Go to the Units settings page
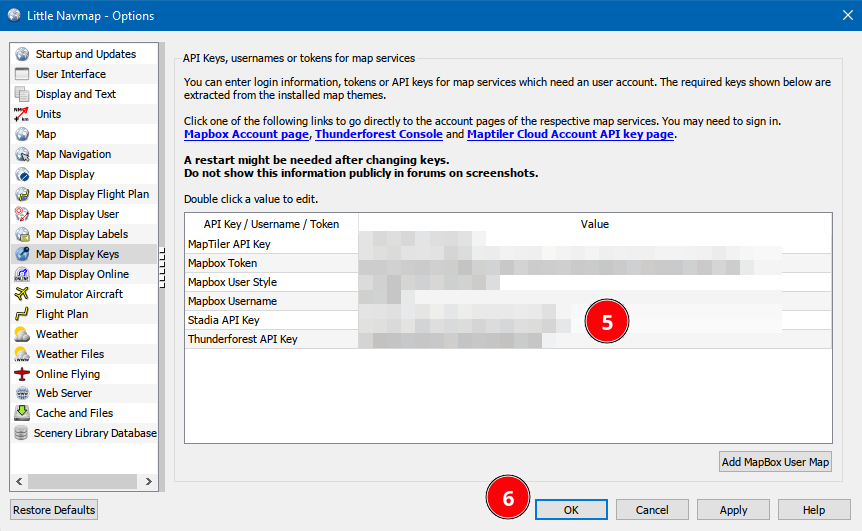This screenshot has width=862, height=531. [48, 114]
